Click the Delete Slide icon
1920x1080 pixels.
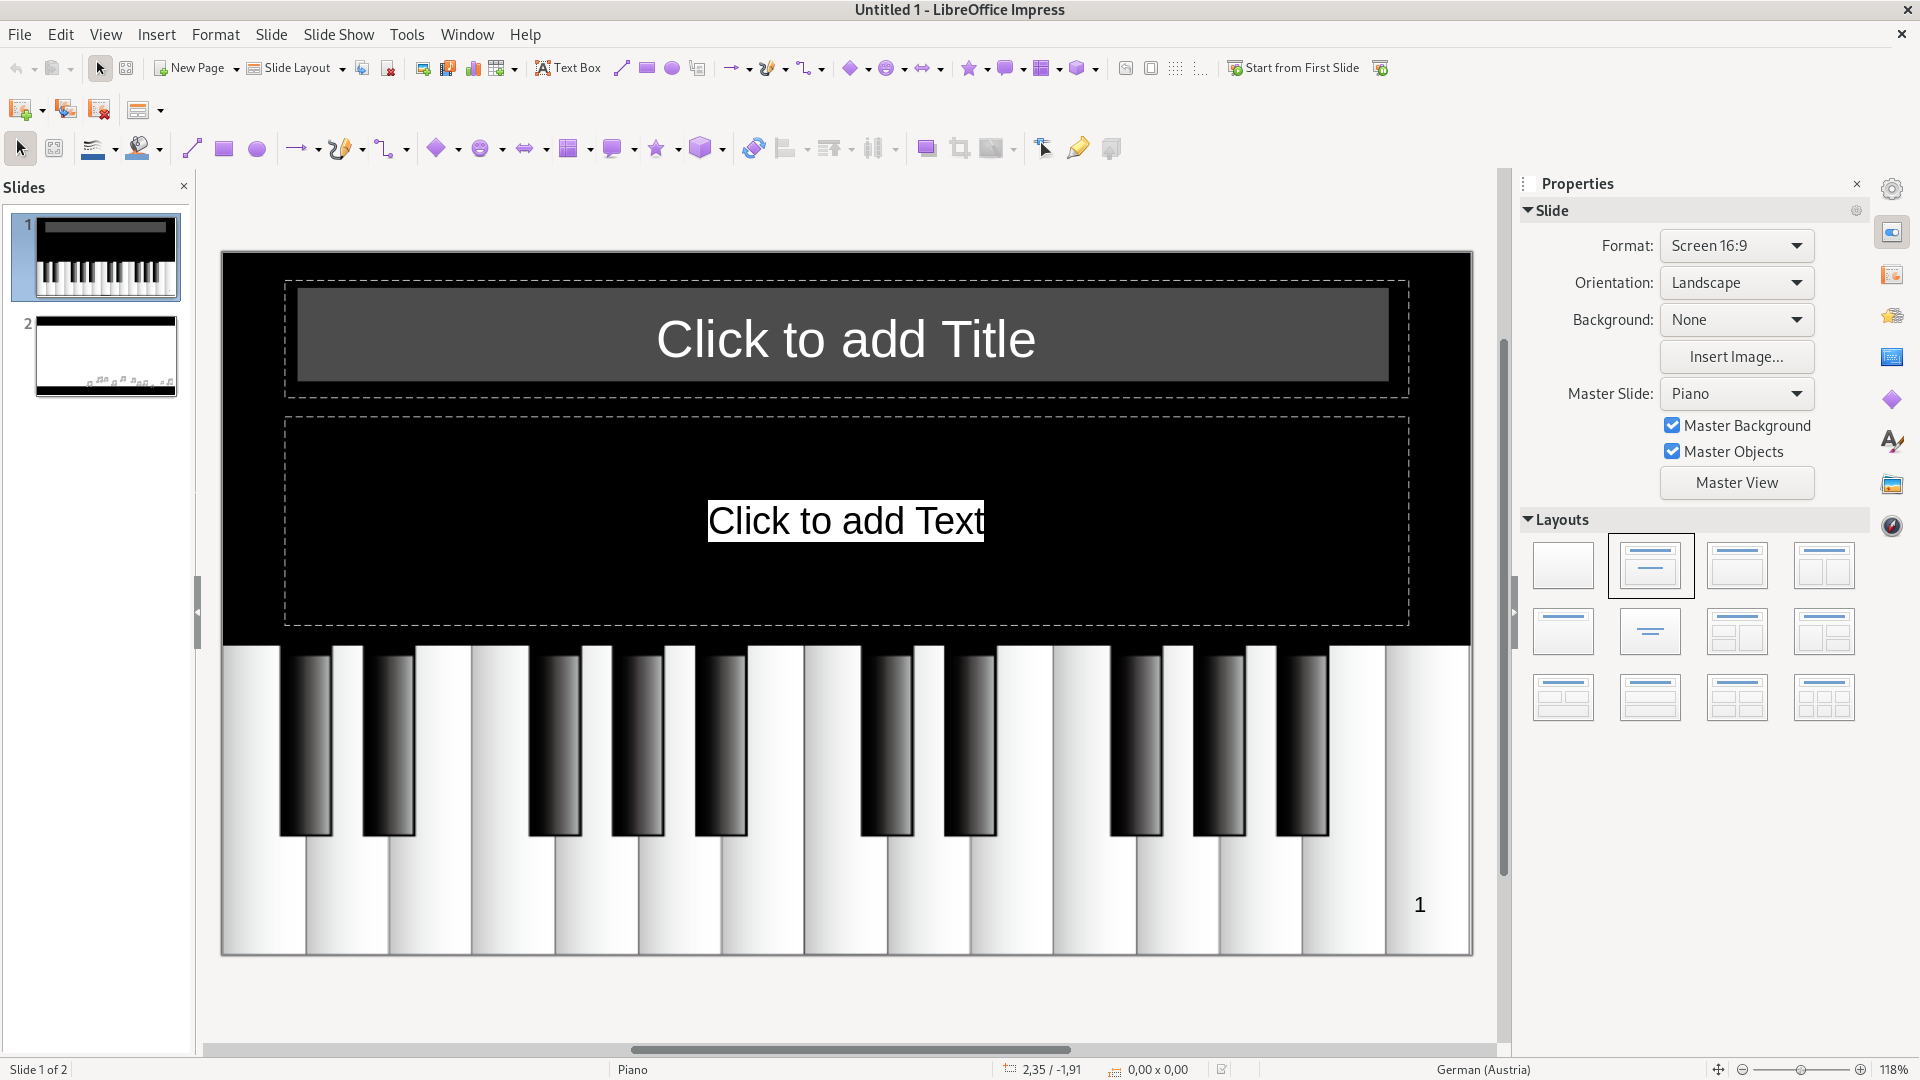[x=99, y=109]
